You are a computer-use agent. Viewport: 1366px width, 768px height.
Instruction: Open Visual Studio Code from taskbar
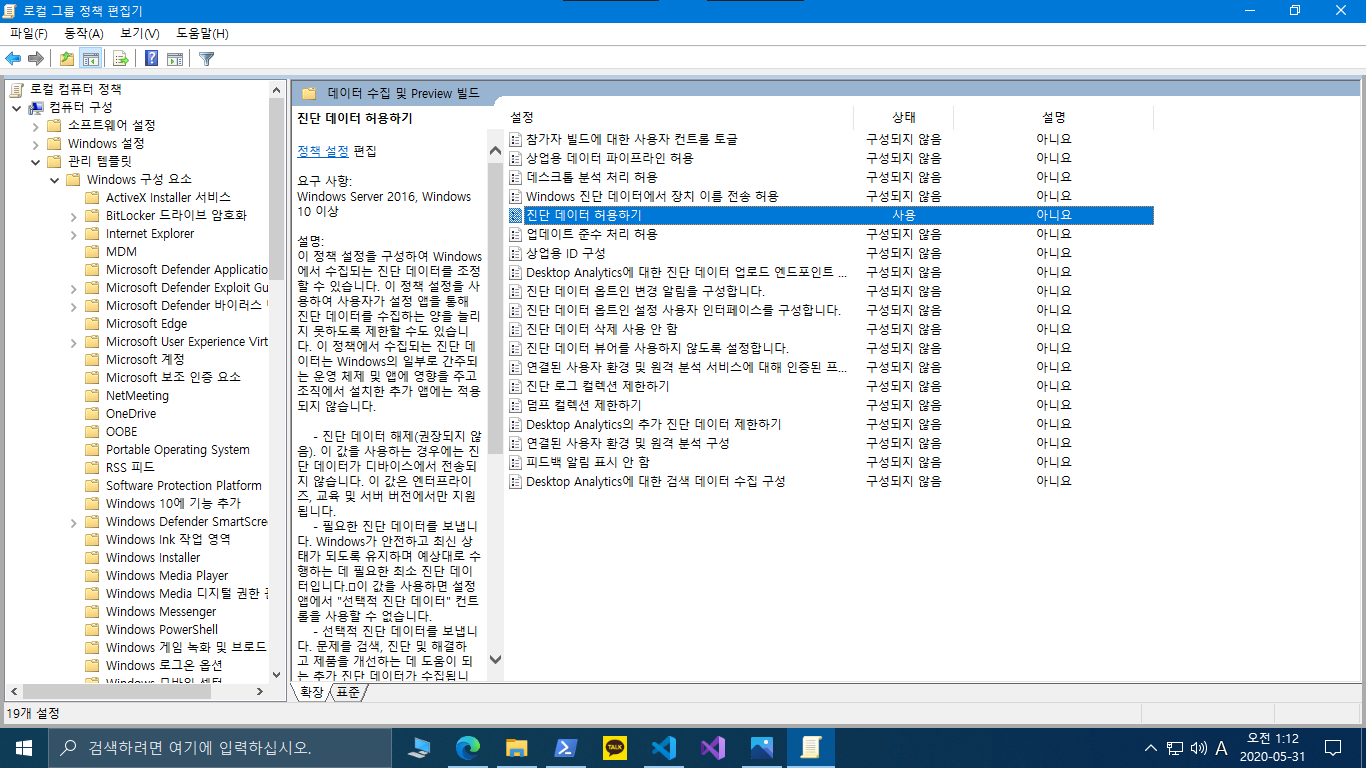pos(664,747)
